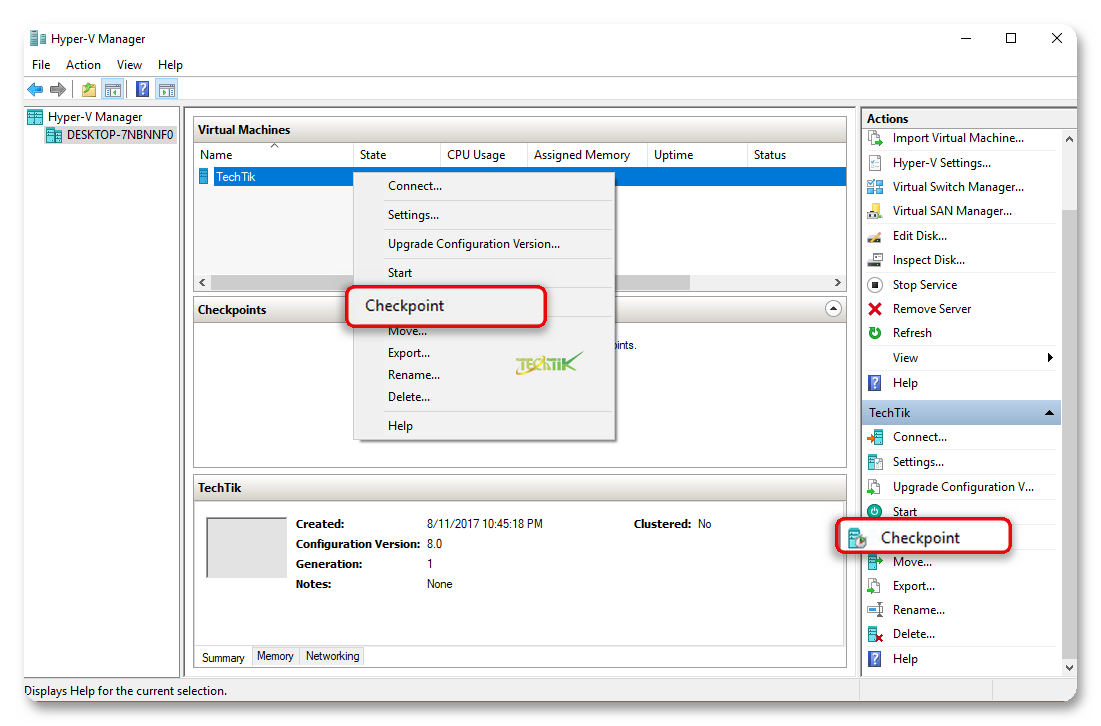The height and width of the screenshot is (726, 1101).
Task: Click Import Virtual Machine icon
Action: tap(875, 138)
